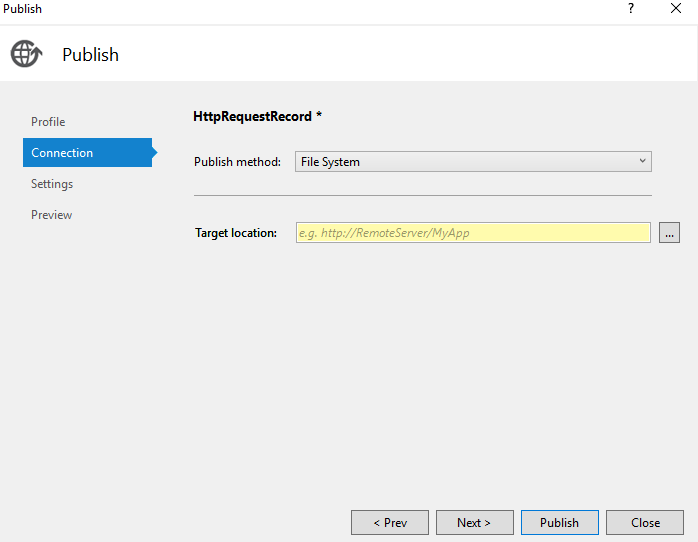Close the Publish dialog with the X
Screen dimensions: 698x542
(x=676, y=9)
